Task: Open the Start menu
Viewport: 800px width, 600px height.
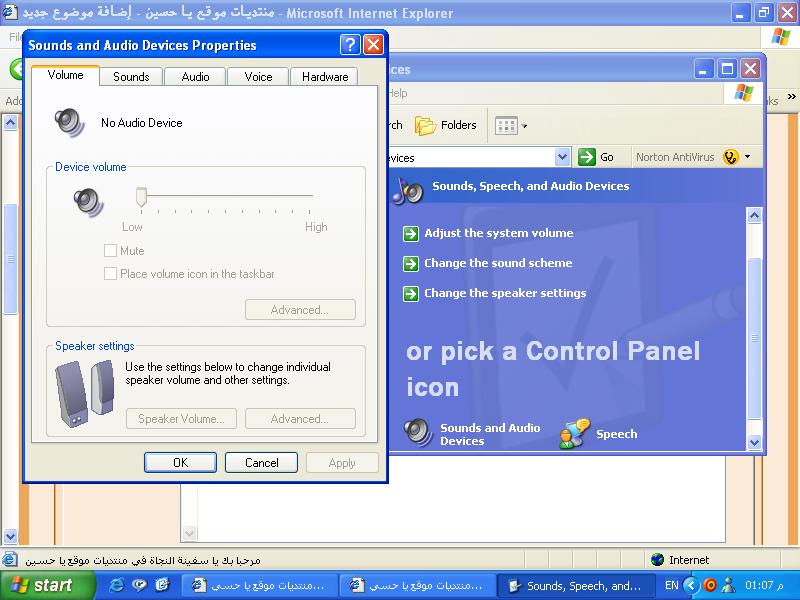Action: [x=47, y=585]
